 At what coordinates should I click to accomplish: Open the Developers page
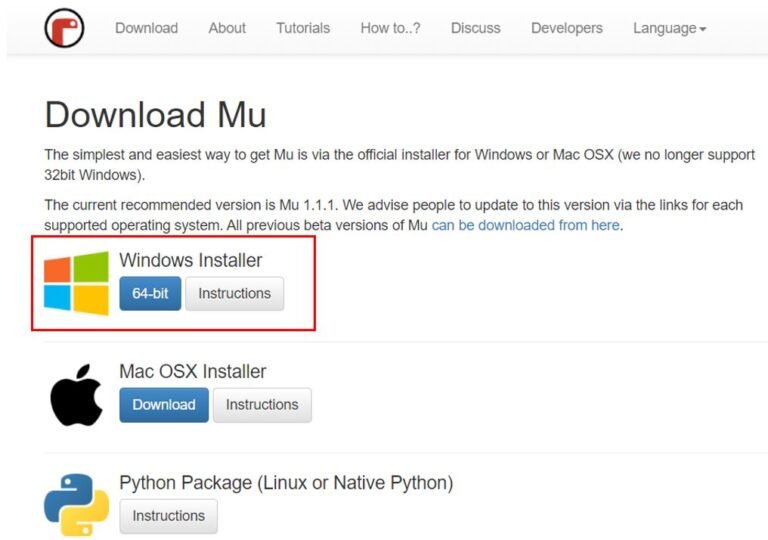[566, 28]
